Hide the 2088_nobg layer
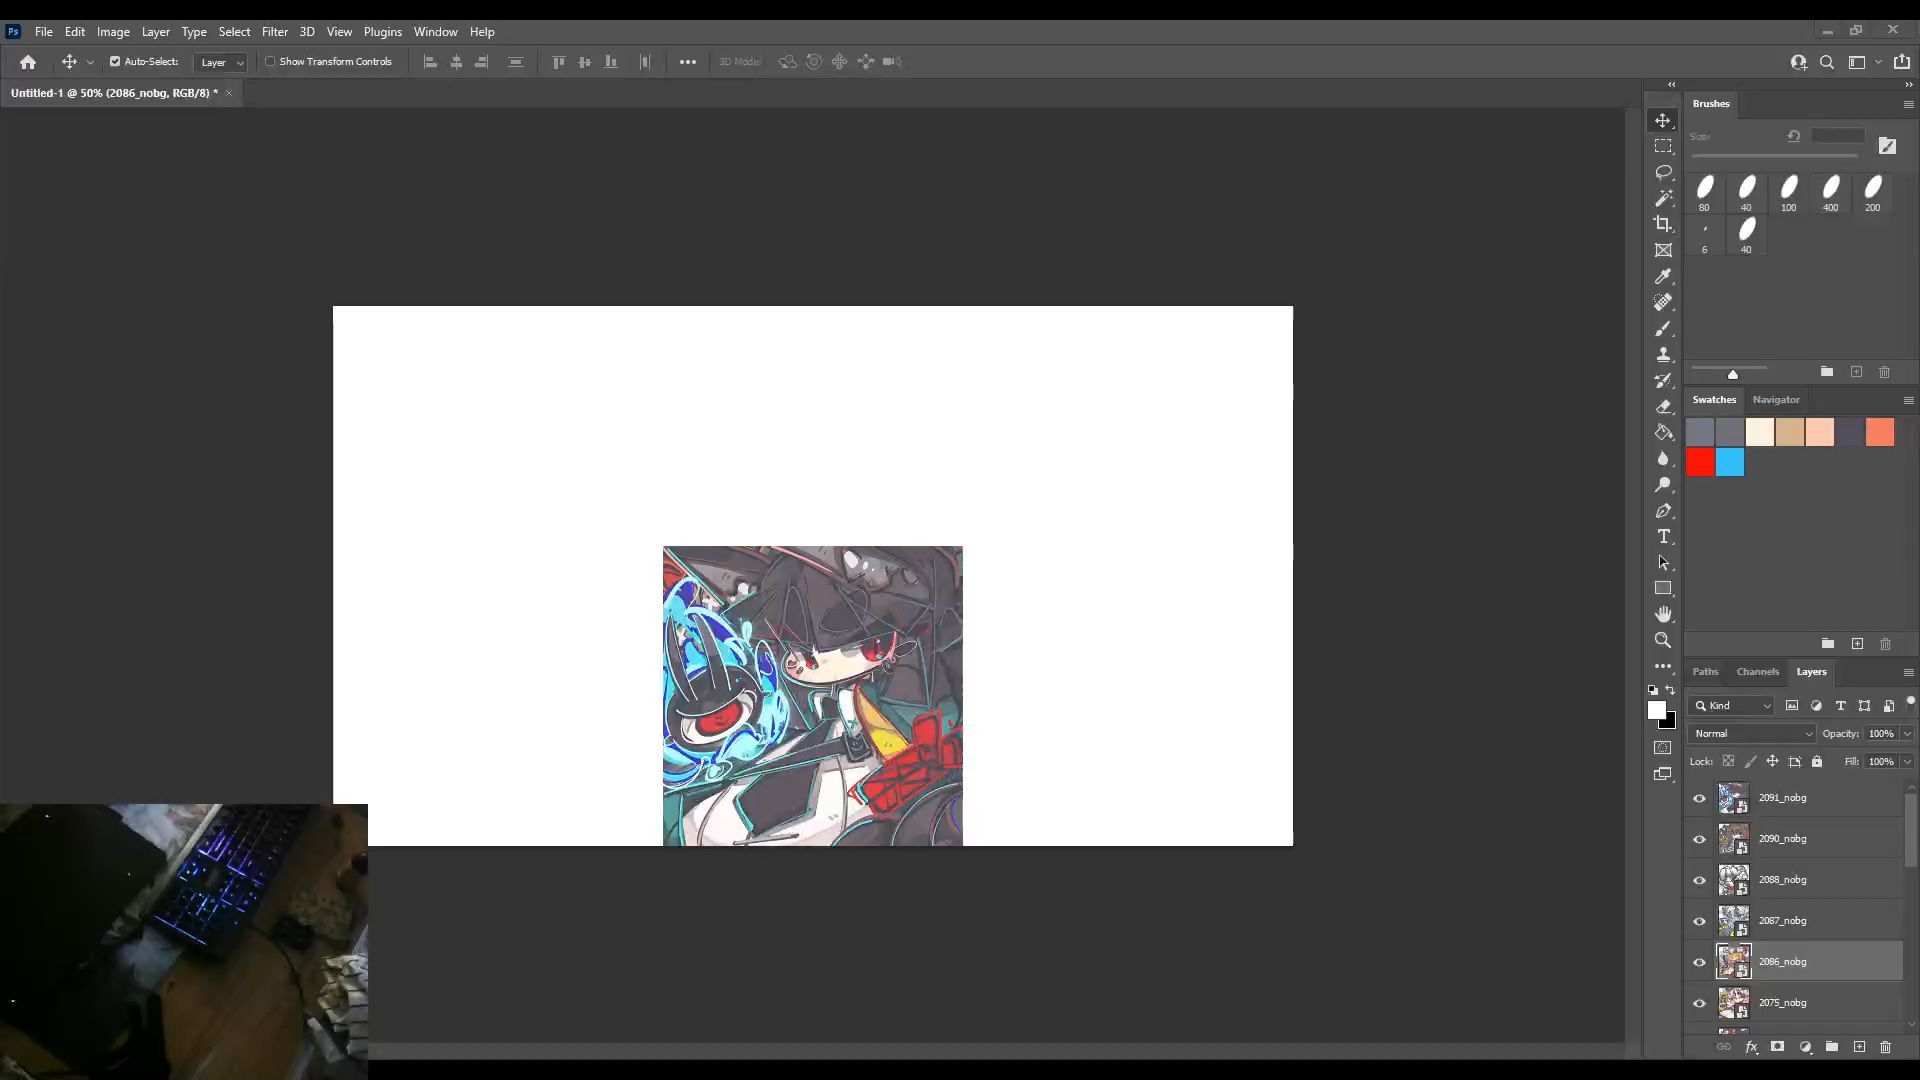 (x=1699, y=880)
